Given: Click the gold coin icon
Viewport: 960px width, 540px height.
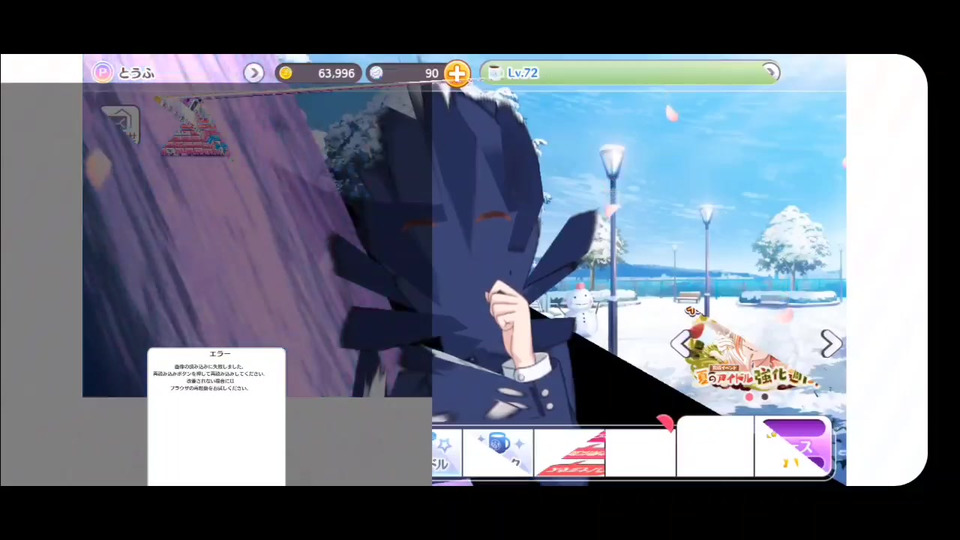Looking at the screenshot, I should click(285, 73).
